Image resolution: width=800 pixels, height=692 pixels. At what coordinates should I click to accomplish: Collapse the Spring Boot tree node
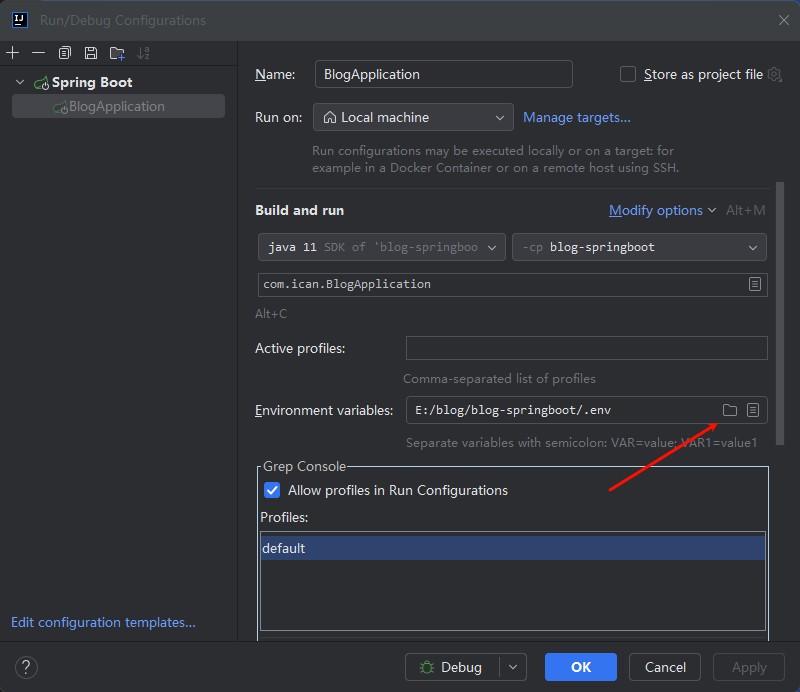coord(20,82)
